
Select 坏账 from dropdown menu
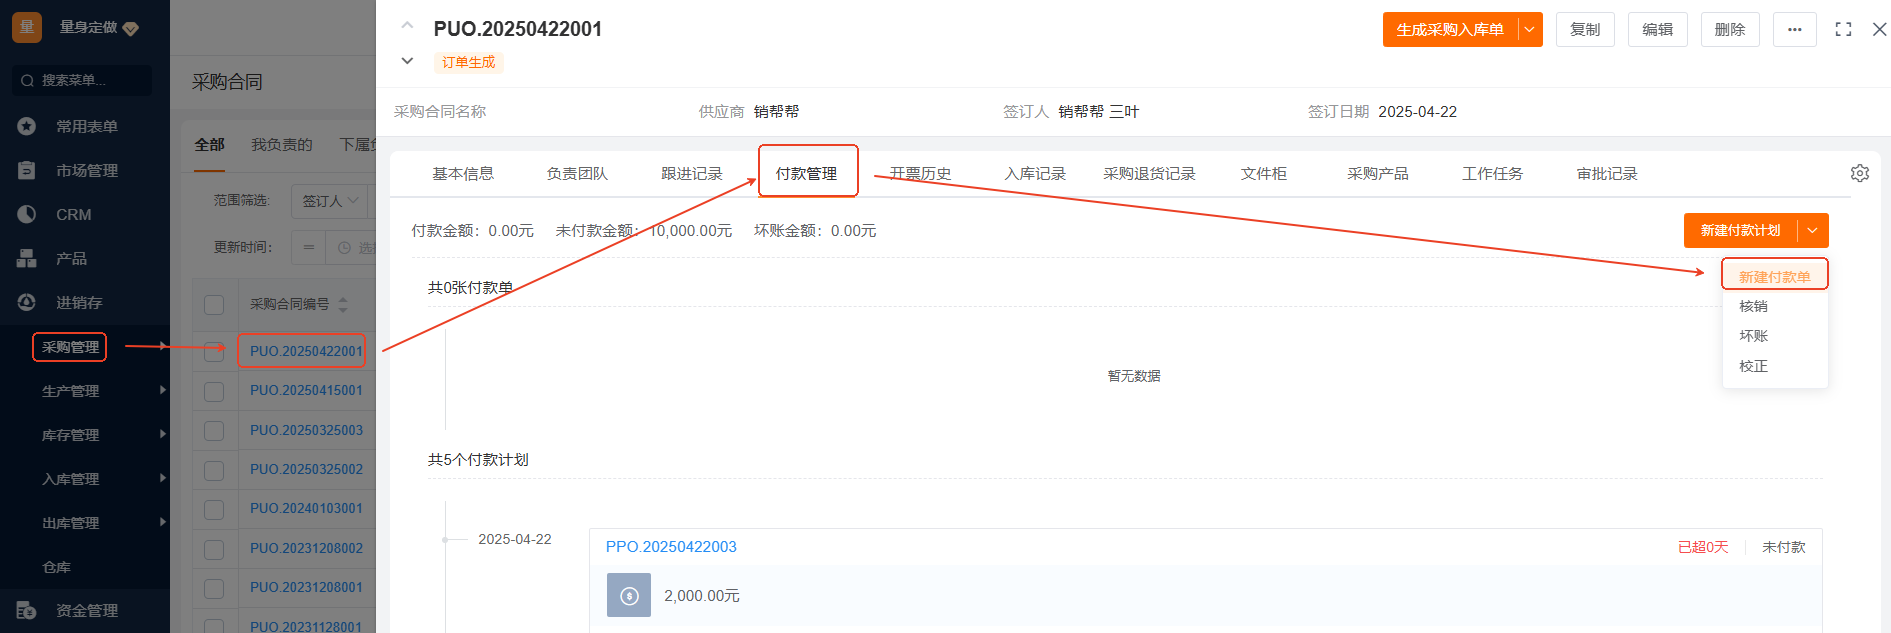click(1775, 336)
